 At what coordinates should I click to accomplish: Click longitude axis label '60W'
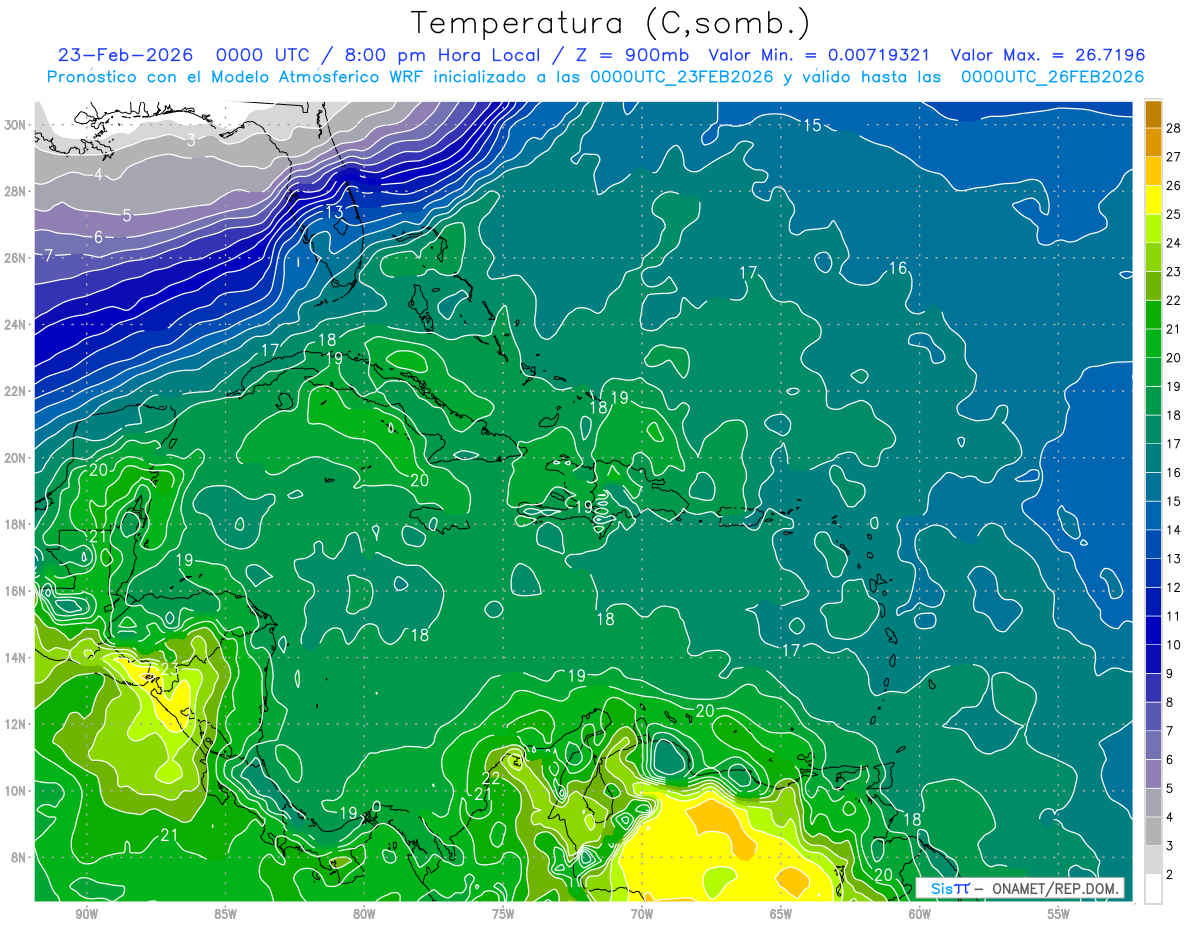click(920, 914)
